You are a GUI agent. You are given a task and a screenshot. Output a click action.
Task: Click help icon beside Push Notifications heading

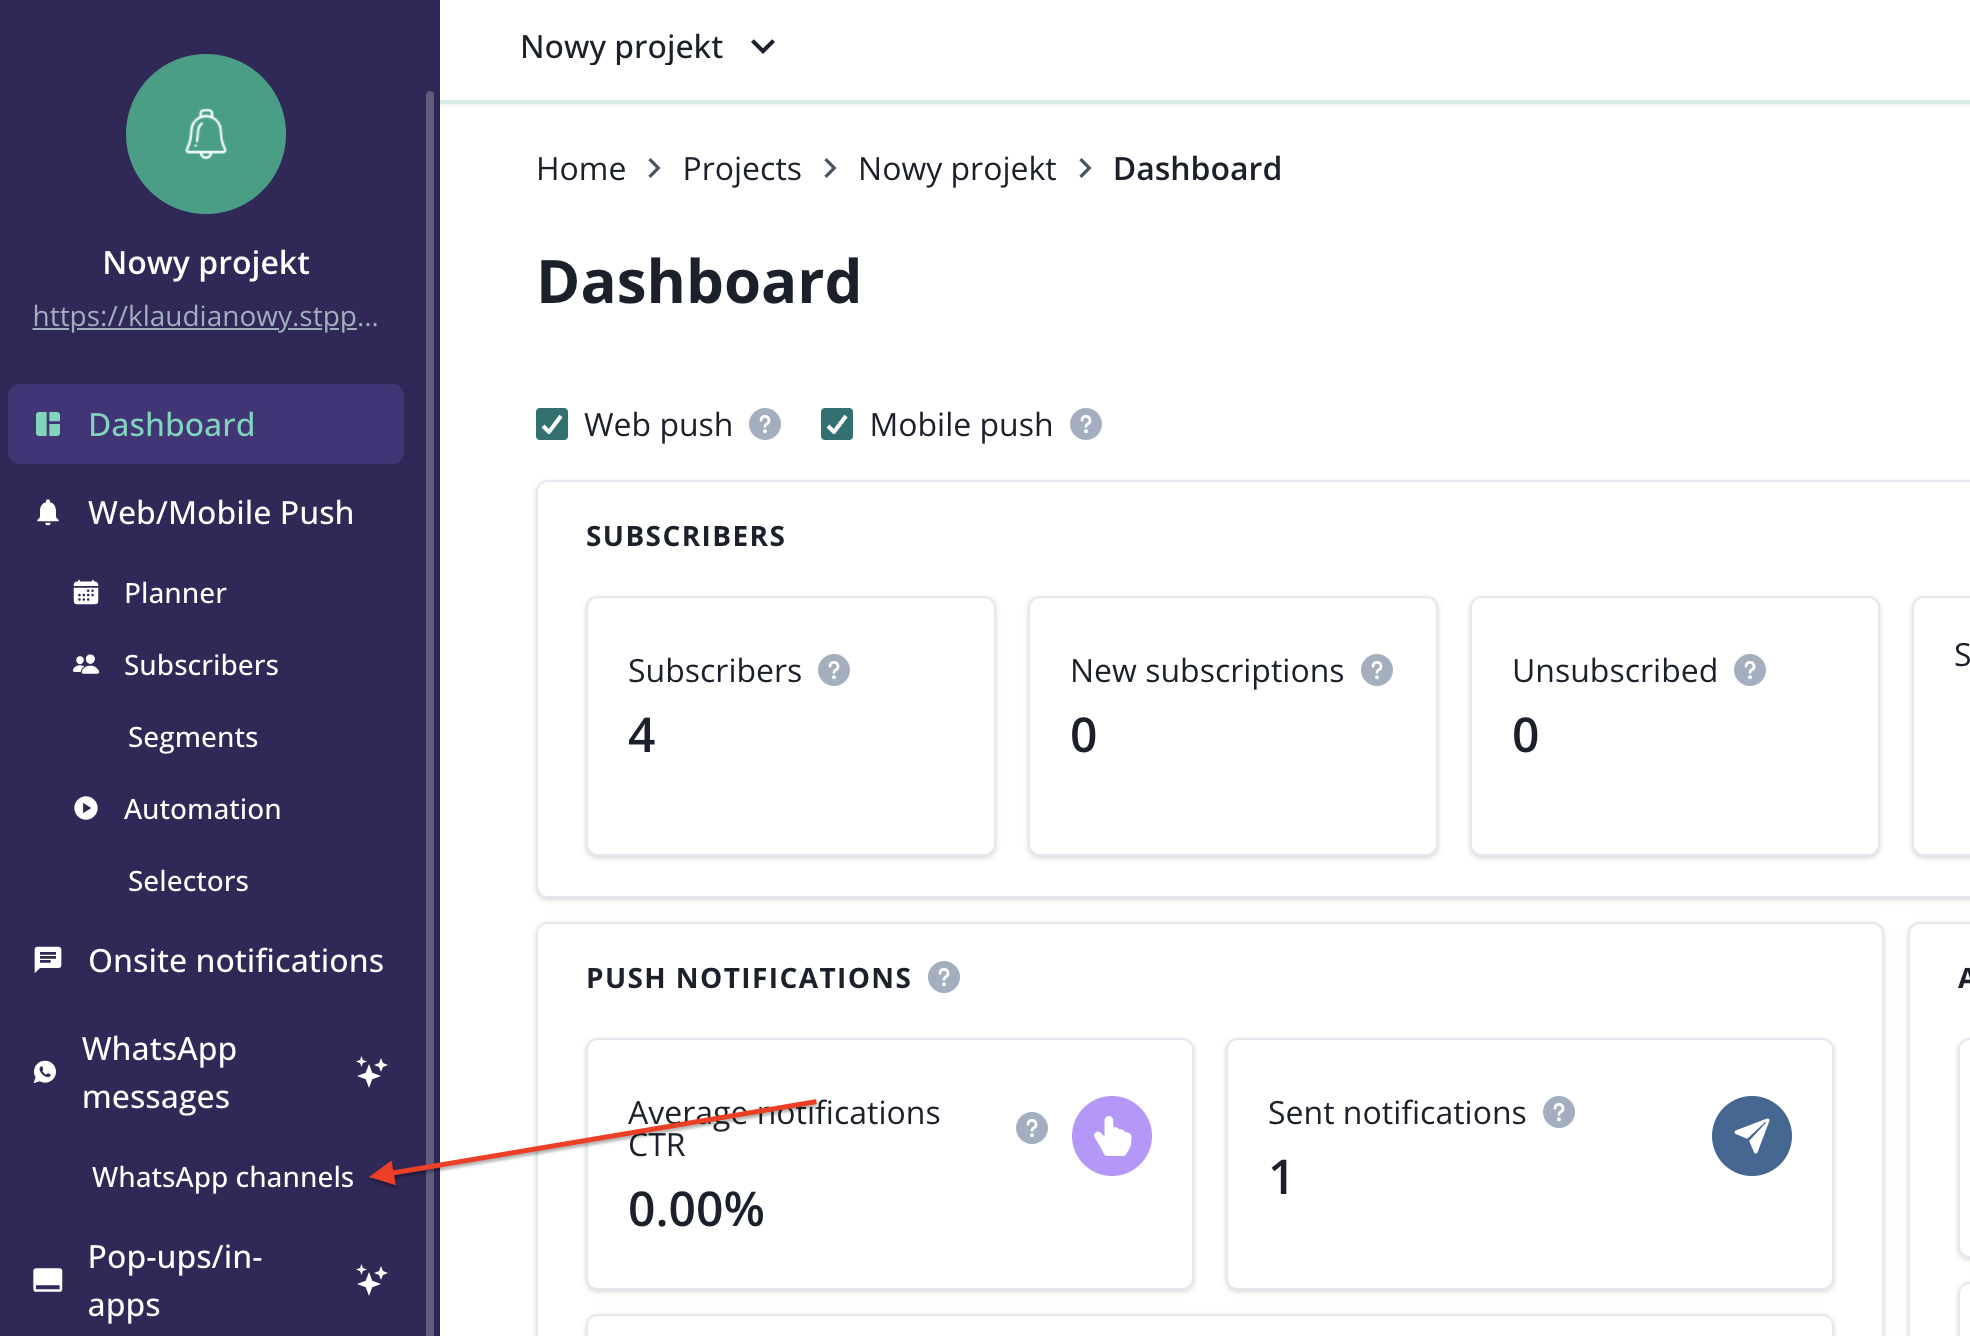[x=943, y=977]
